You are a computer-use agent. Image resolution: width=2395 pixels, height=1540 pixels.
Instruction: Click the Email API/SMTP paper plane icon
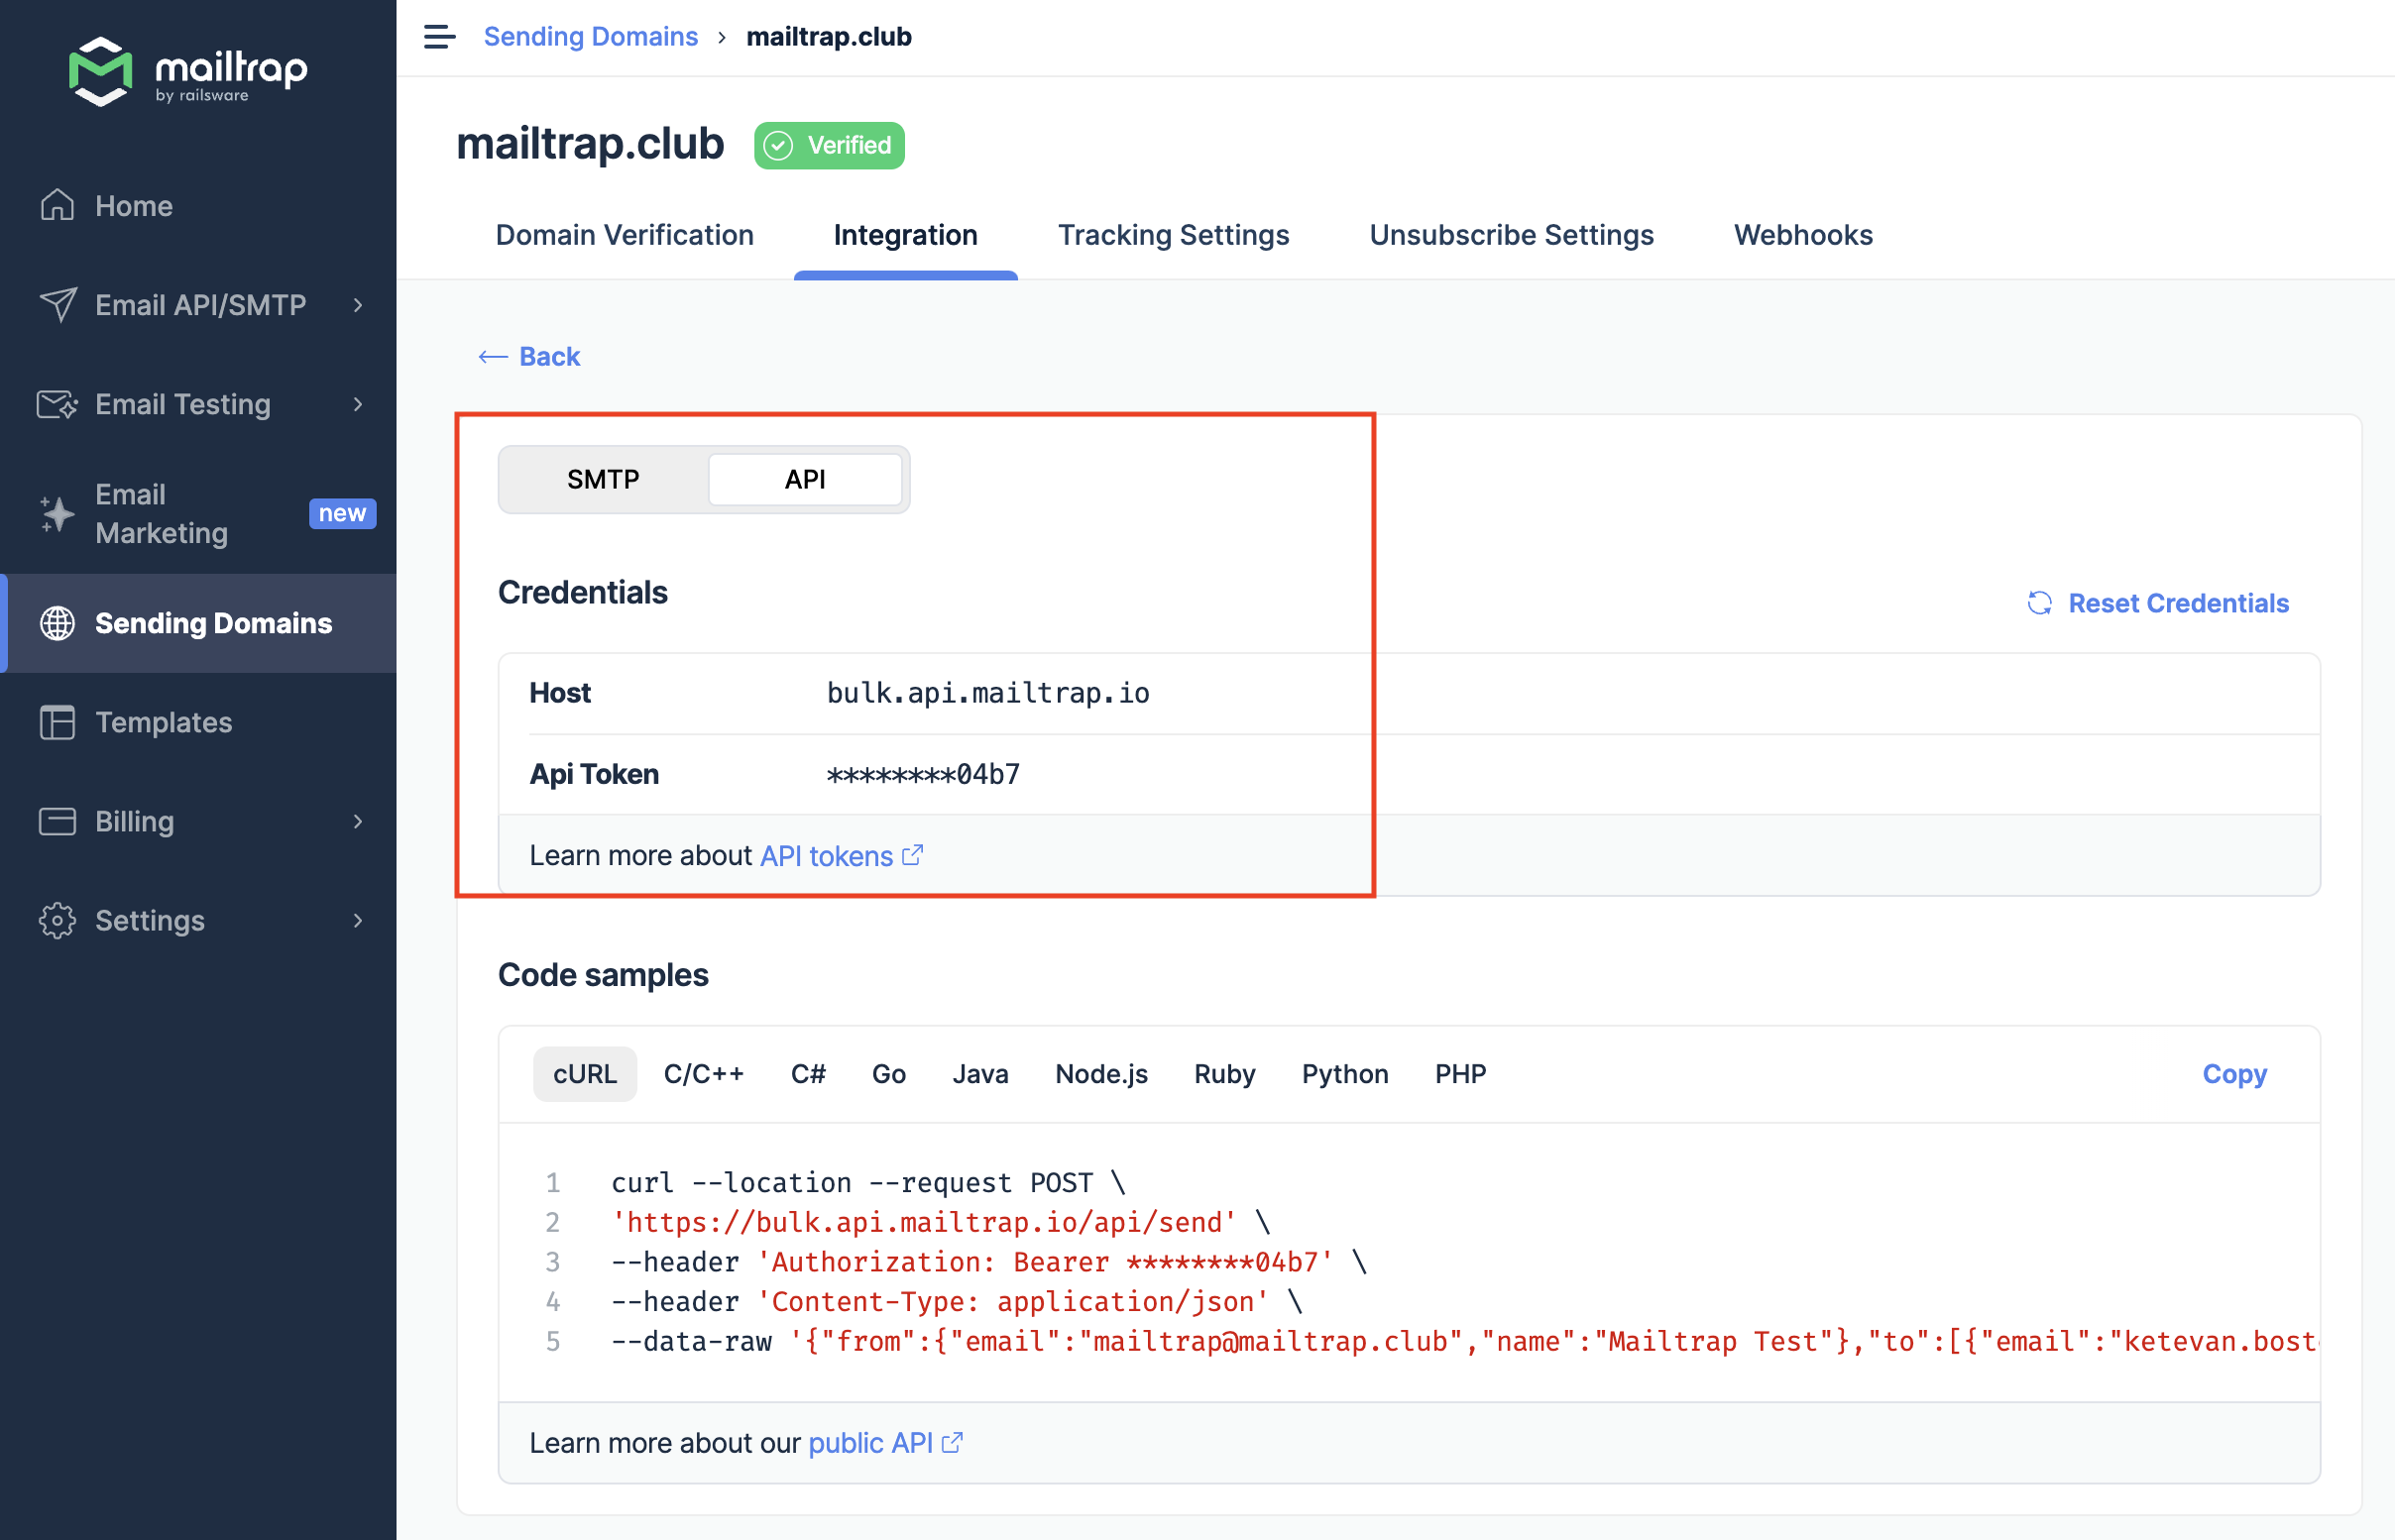point(57,305)
